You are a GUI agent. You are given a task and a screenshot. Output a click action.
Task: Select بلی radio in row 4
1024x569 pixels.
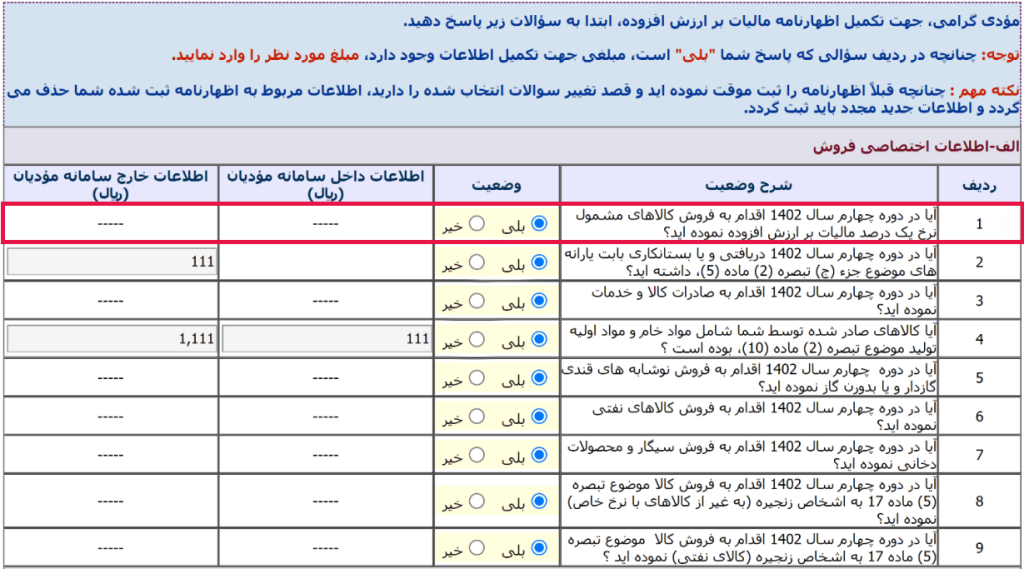539,339
